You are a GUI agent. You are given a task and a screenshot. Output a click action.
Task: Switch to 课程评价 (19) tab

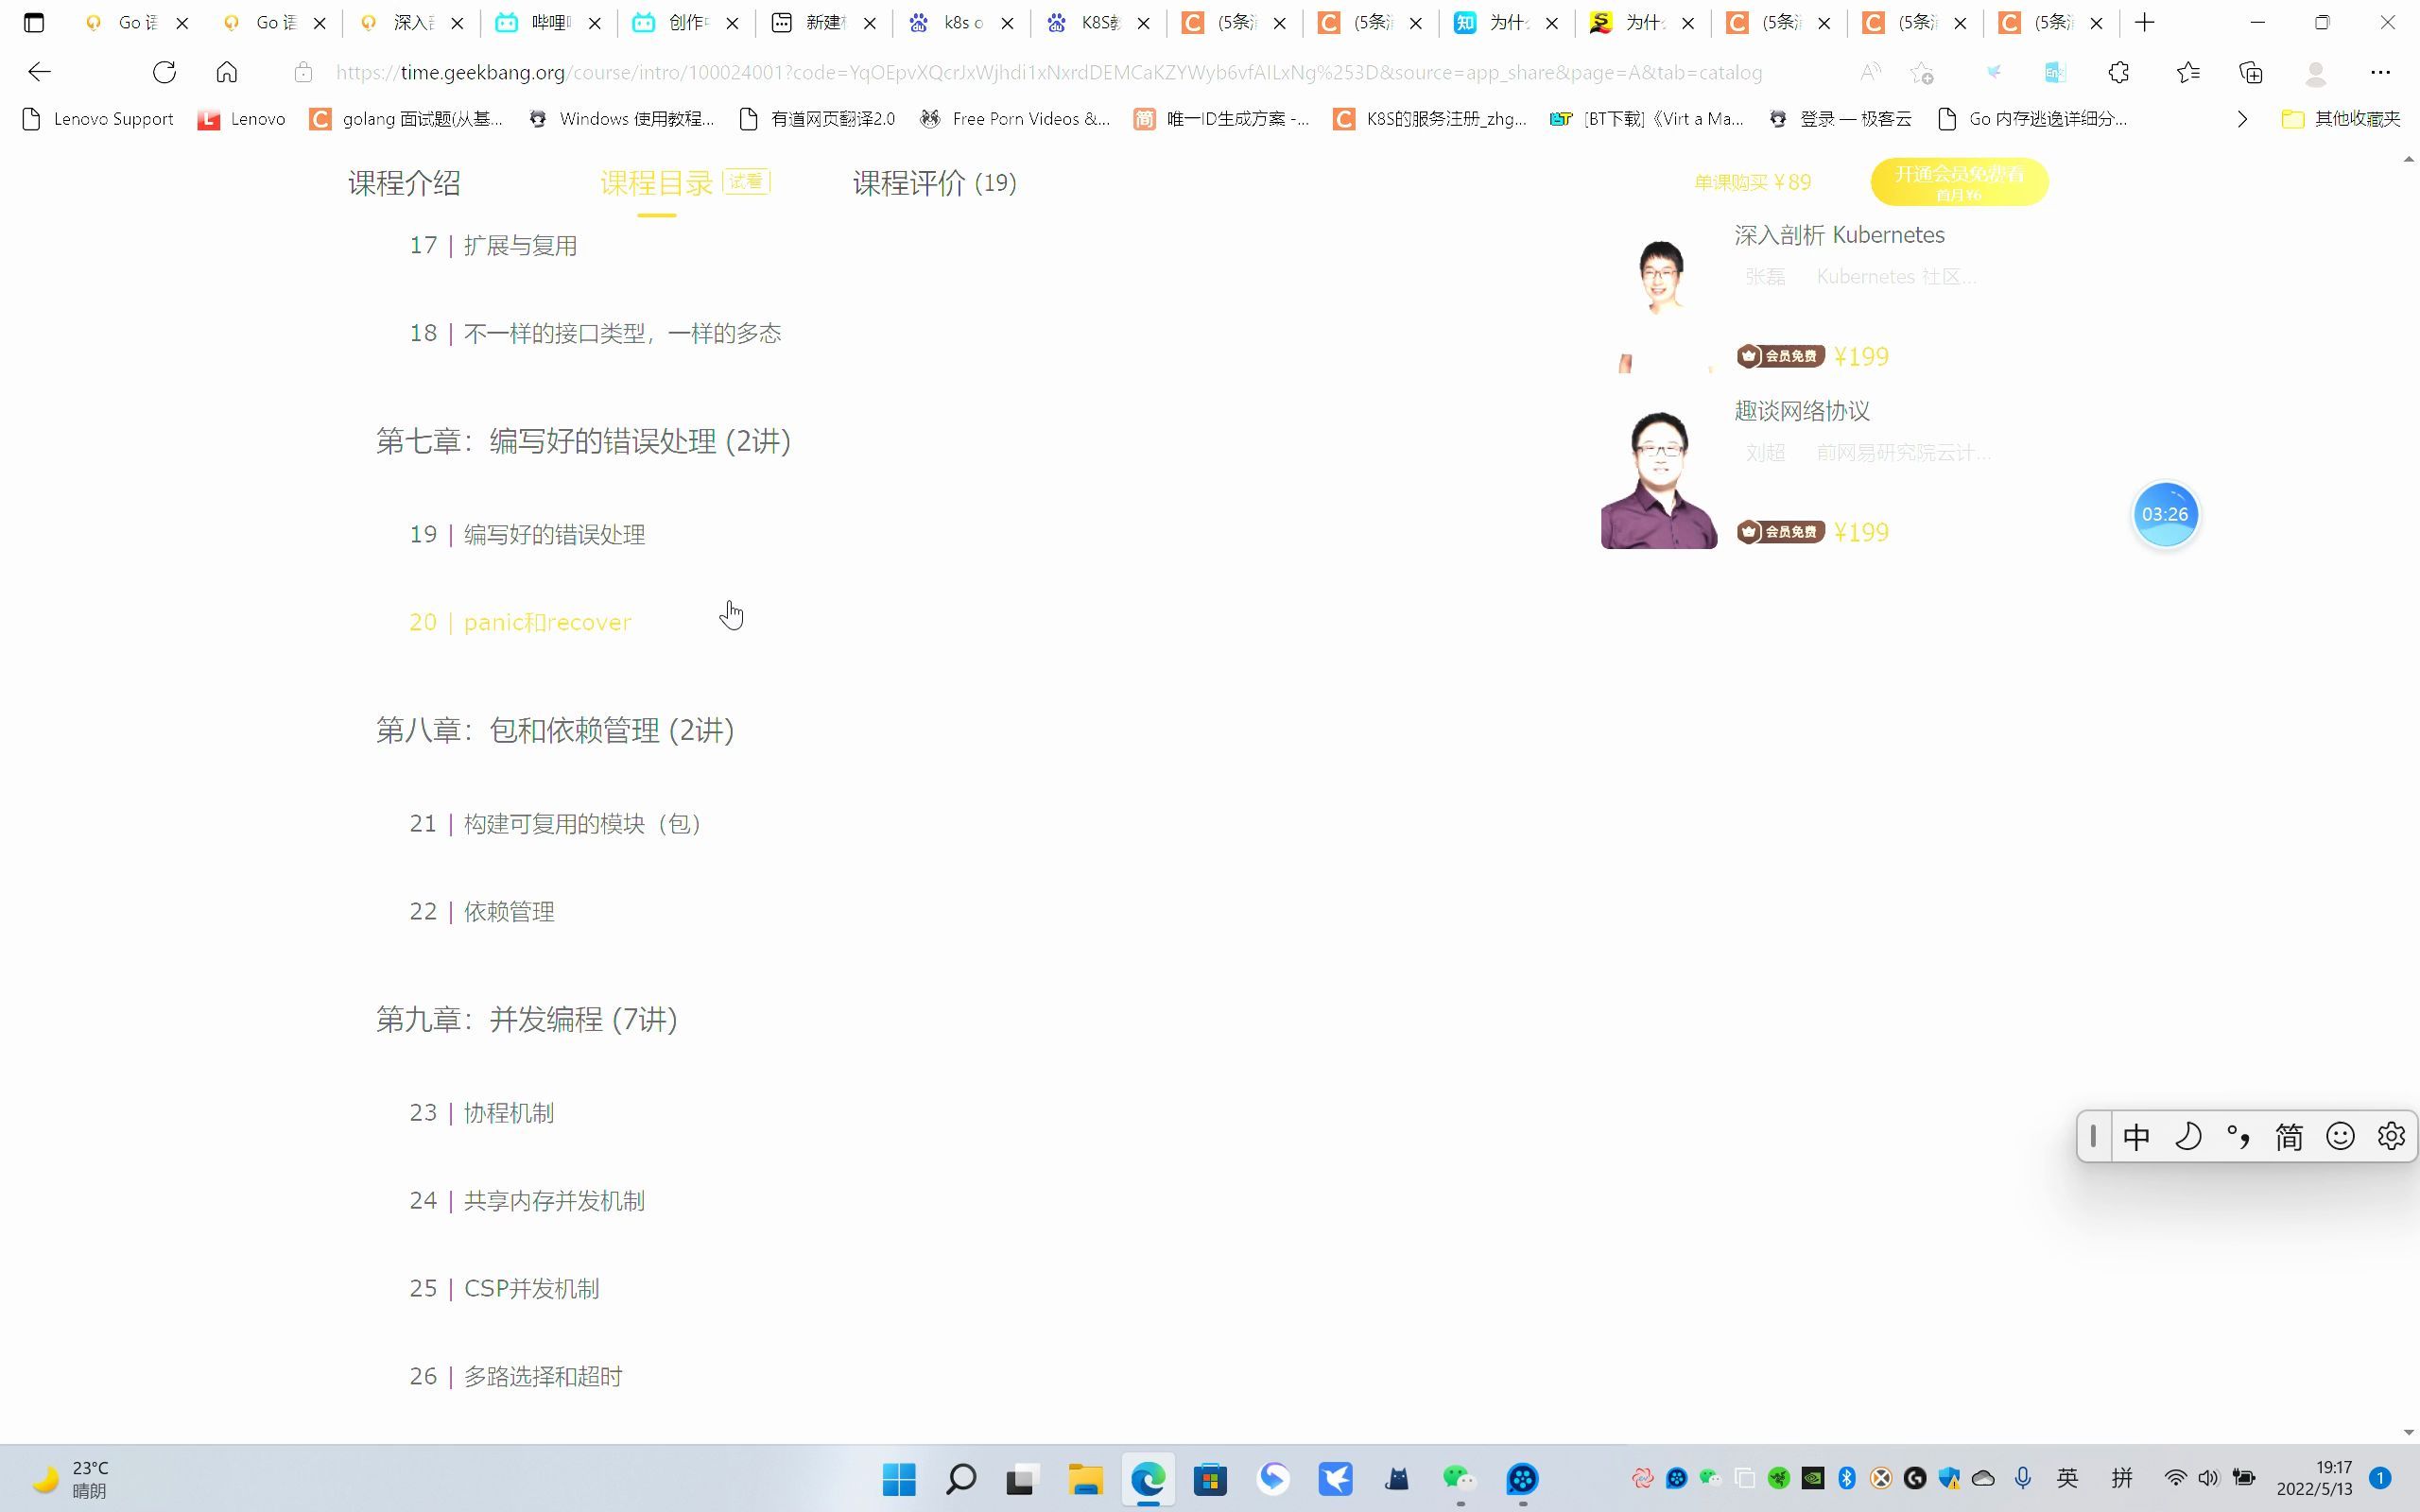pyautogui.click(x=934, y=183)
